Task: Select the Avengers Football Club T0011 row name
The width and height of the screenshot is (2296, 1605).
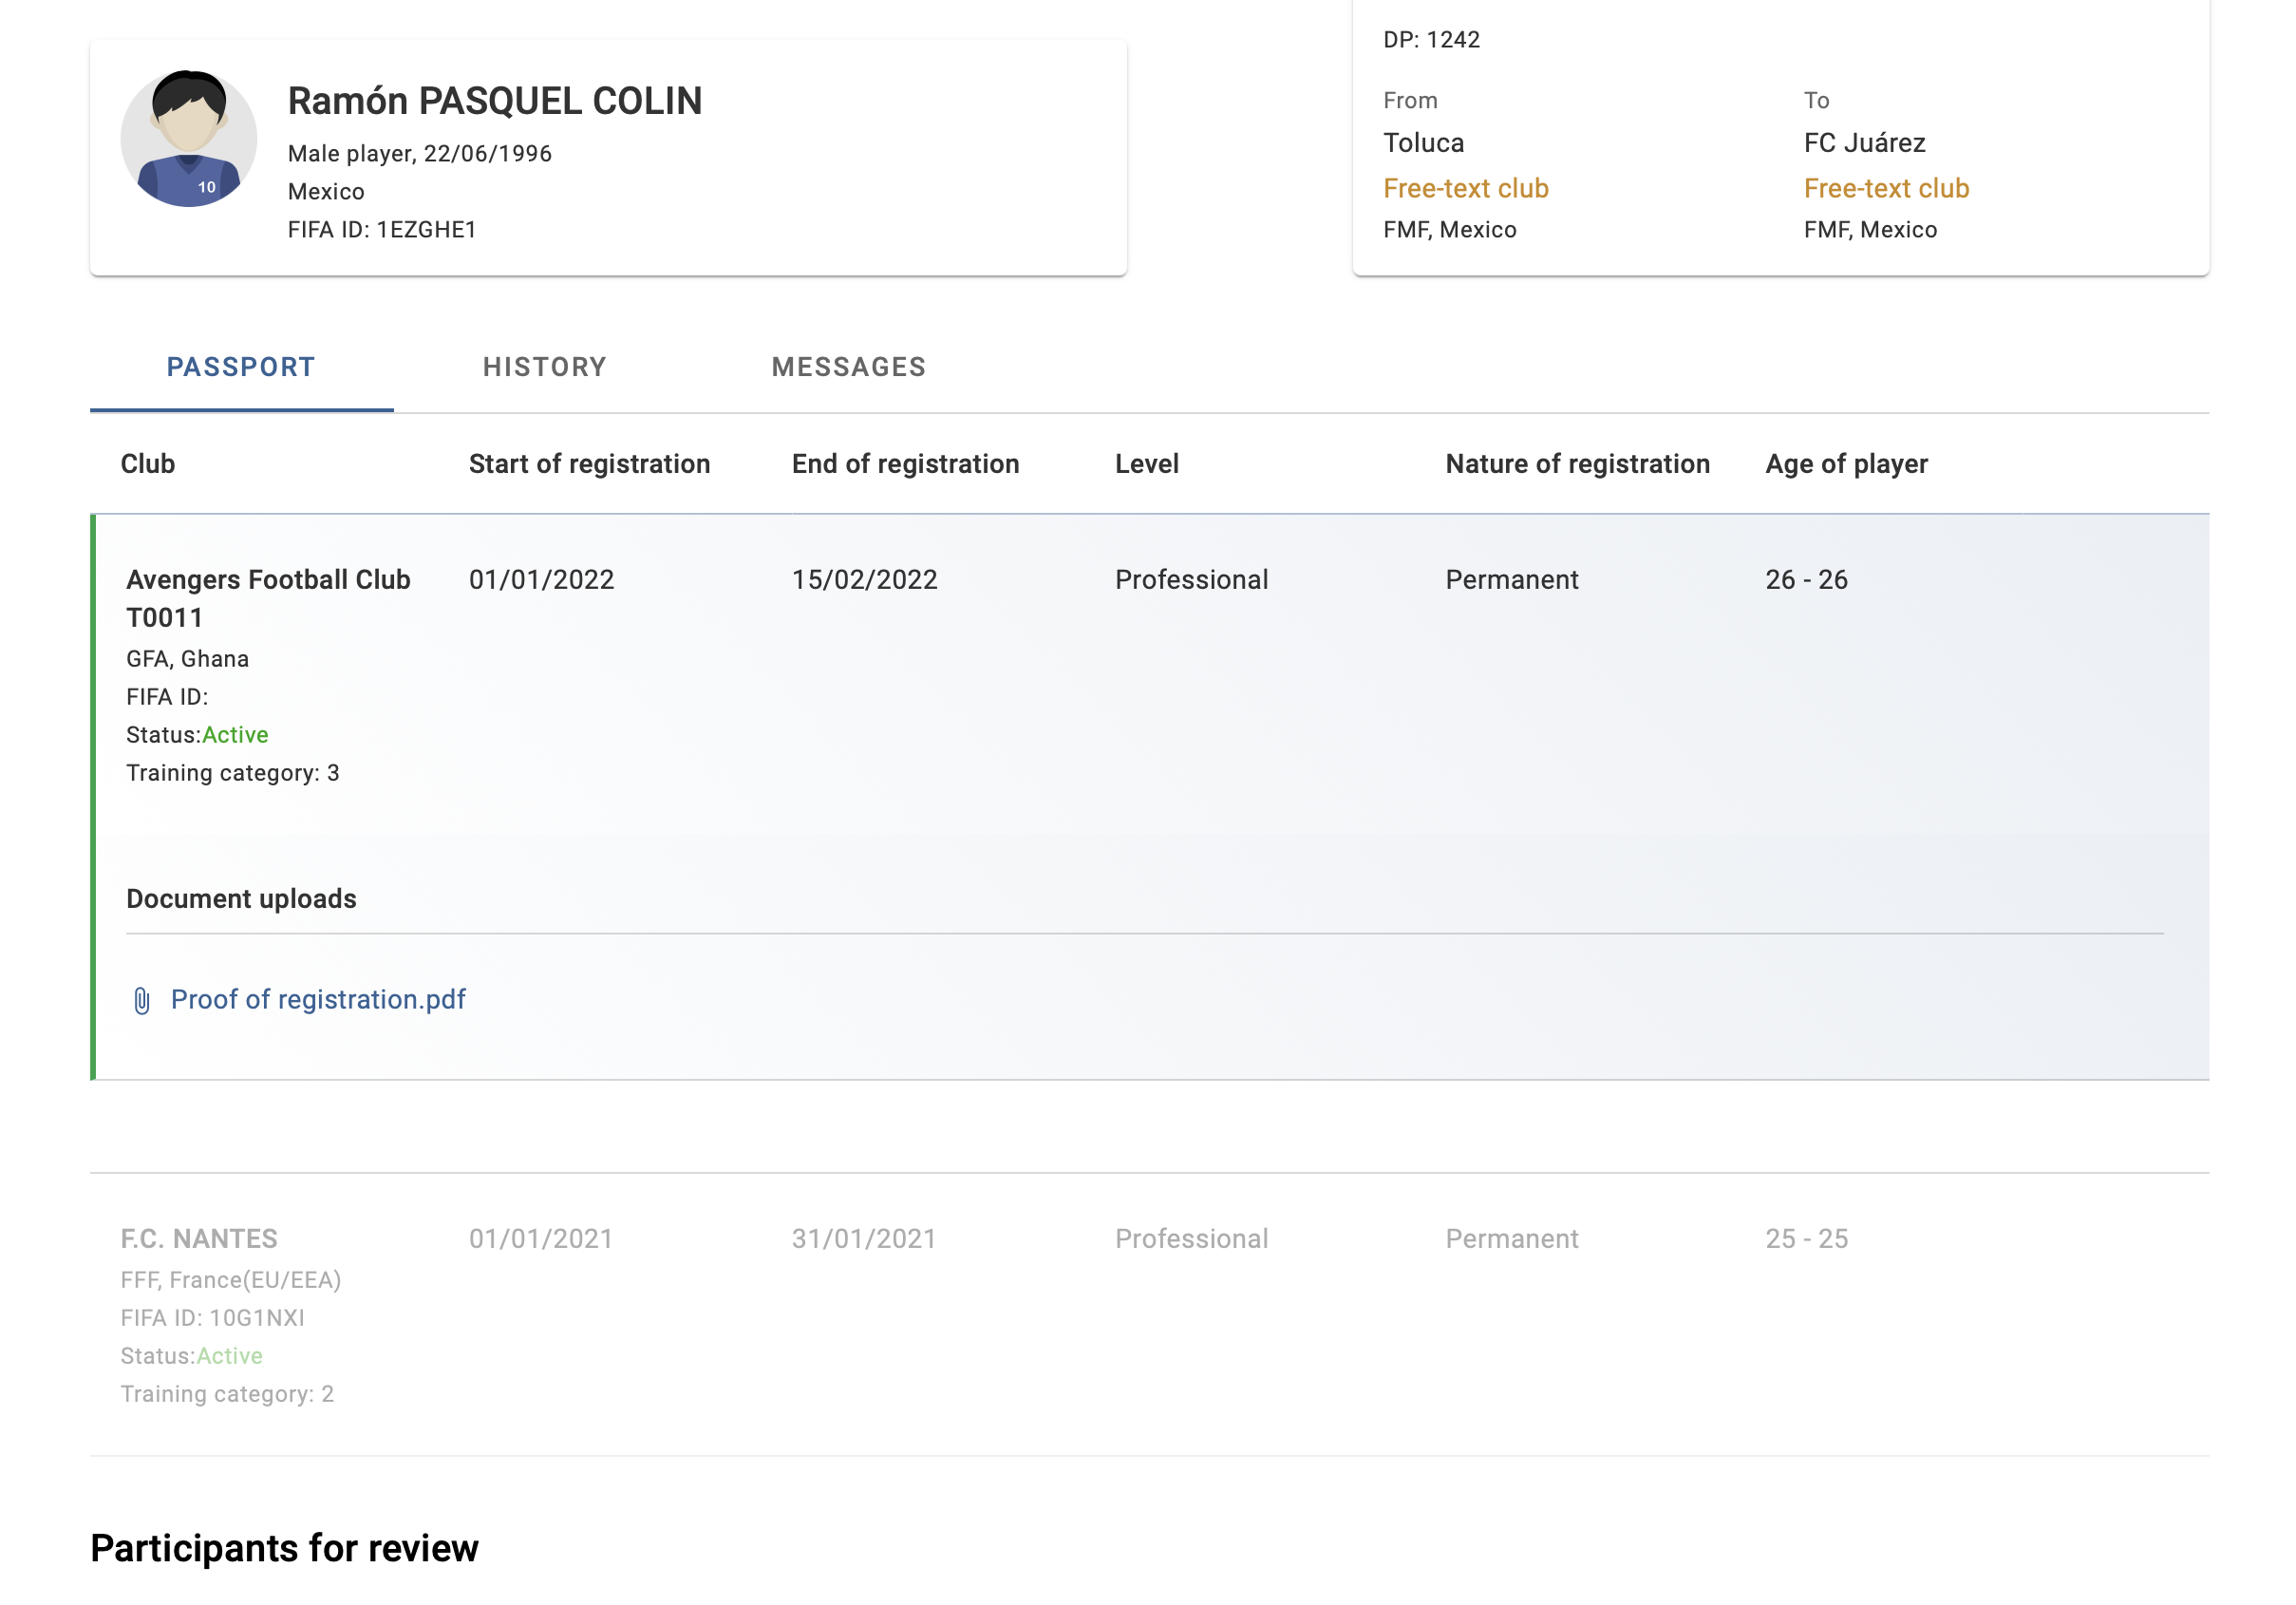Action: pyautogui.click(x=268, y=598)
